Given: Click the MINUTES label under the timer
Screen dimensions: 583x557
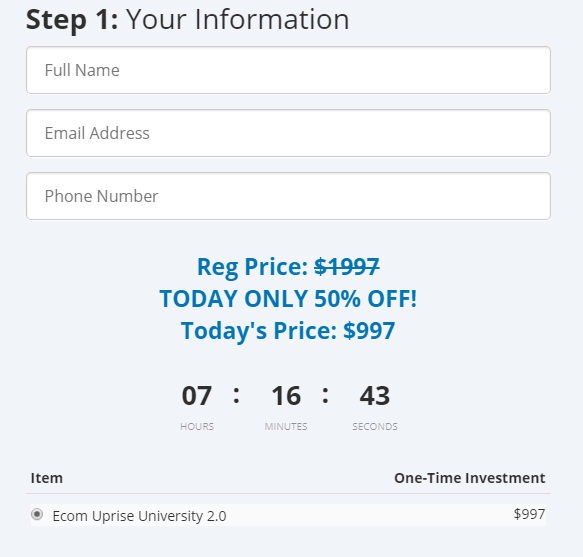Looking at the screenshot, I should pos(286,426).
